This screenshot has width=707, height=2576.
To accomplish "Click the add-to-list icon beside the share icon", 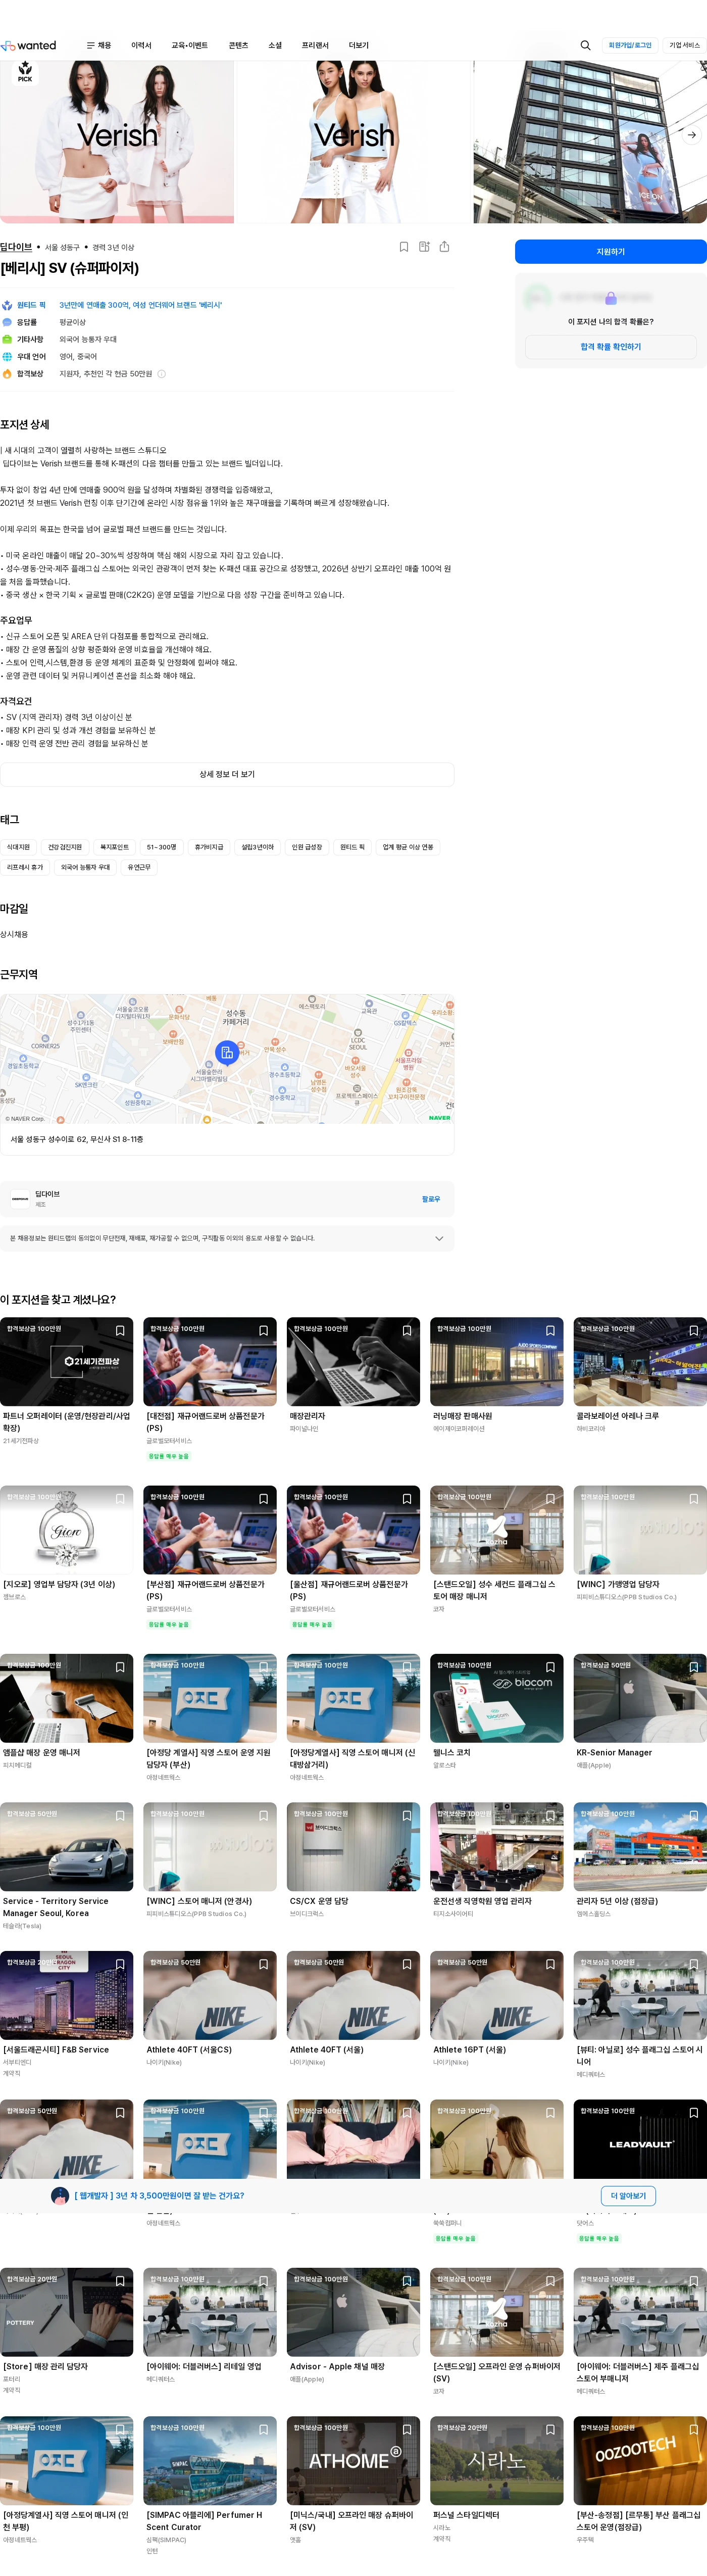I will pos(424,247).
